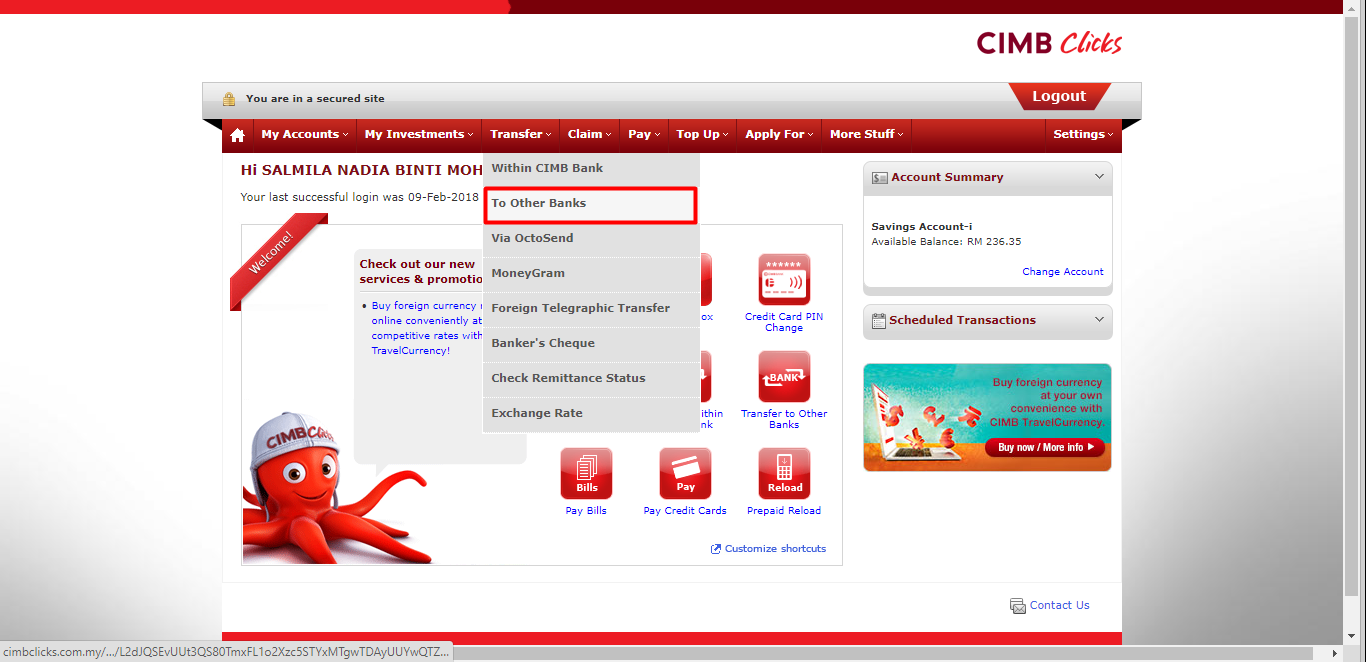Expand the Scheduled Transactions panel chevron

coord(1099,320)
